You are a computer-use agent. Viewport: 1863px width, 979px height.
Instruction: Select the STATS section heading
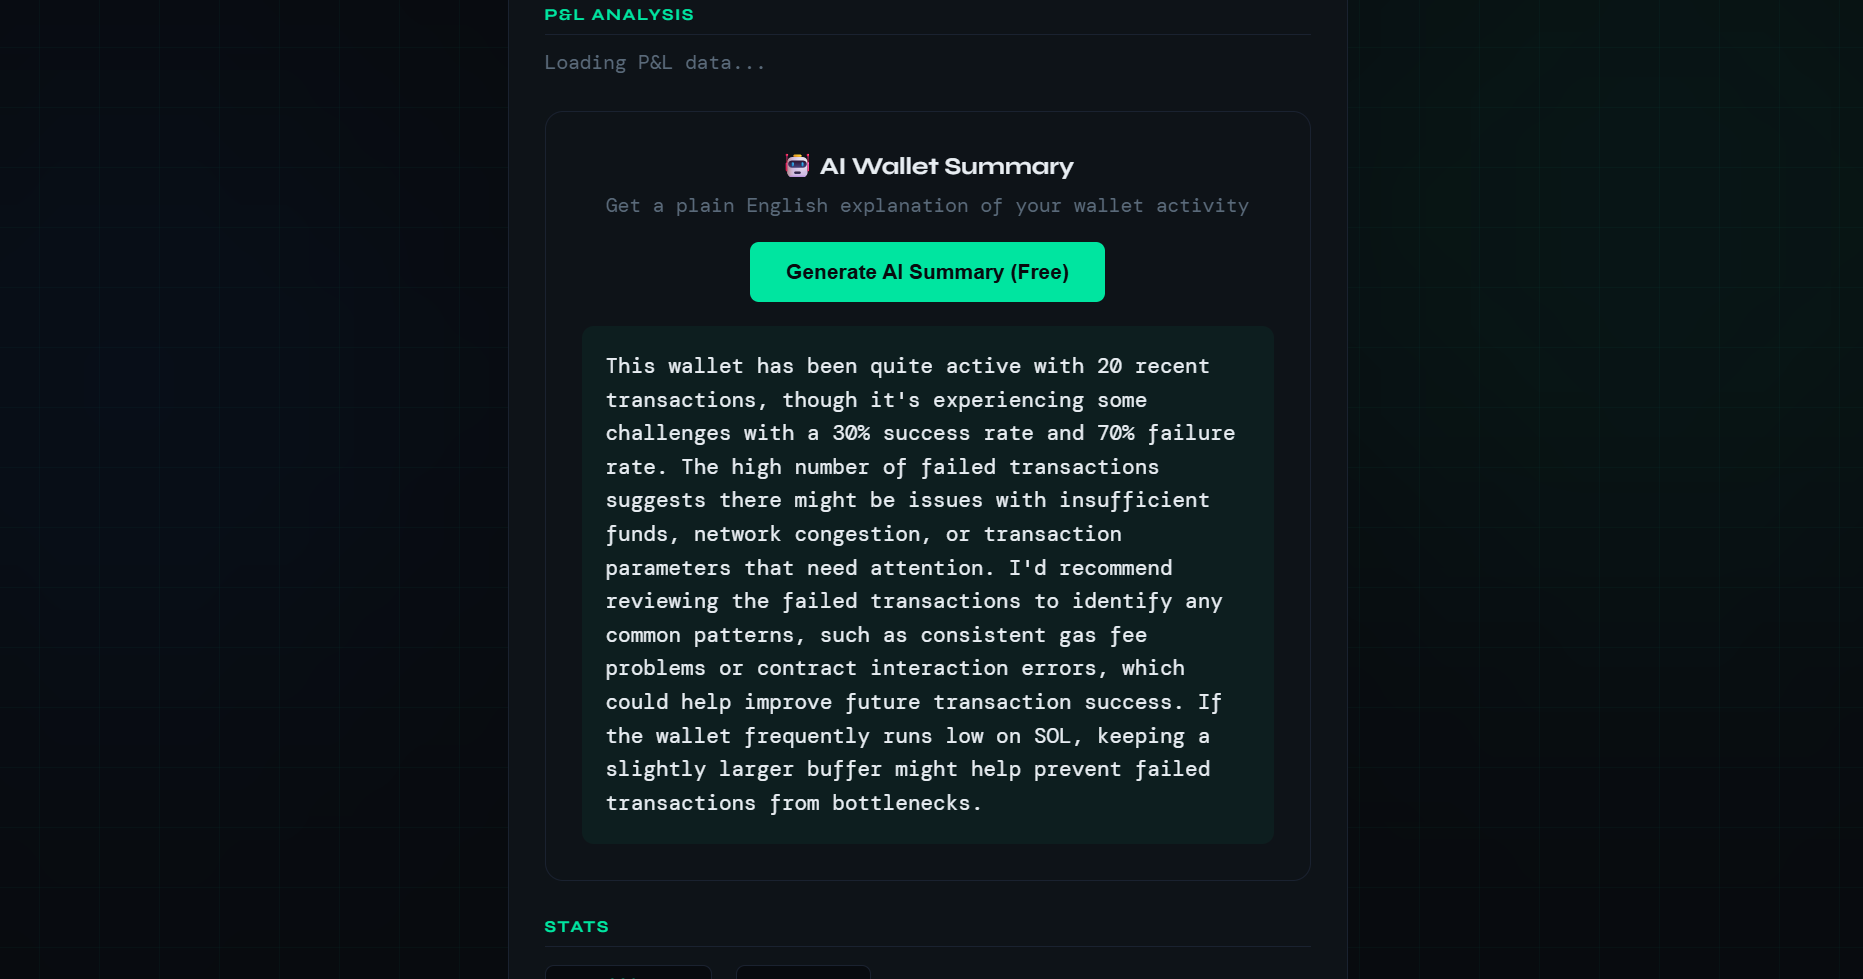(x=576, y=926)
